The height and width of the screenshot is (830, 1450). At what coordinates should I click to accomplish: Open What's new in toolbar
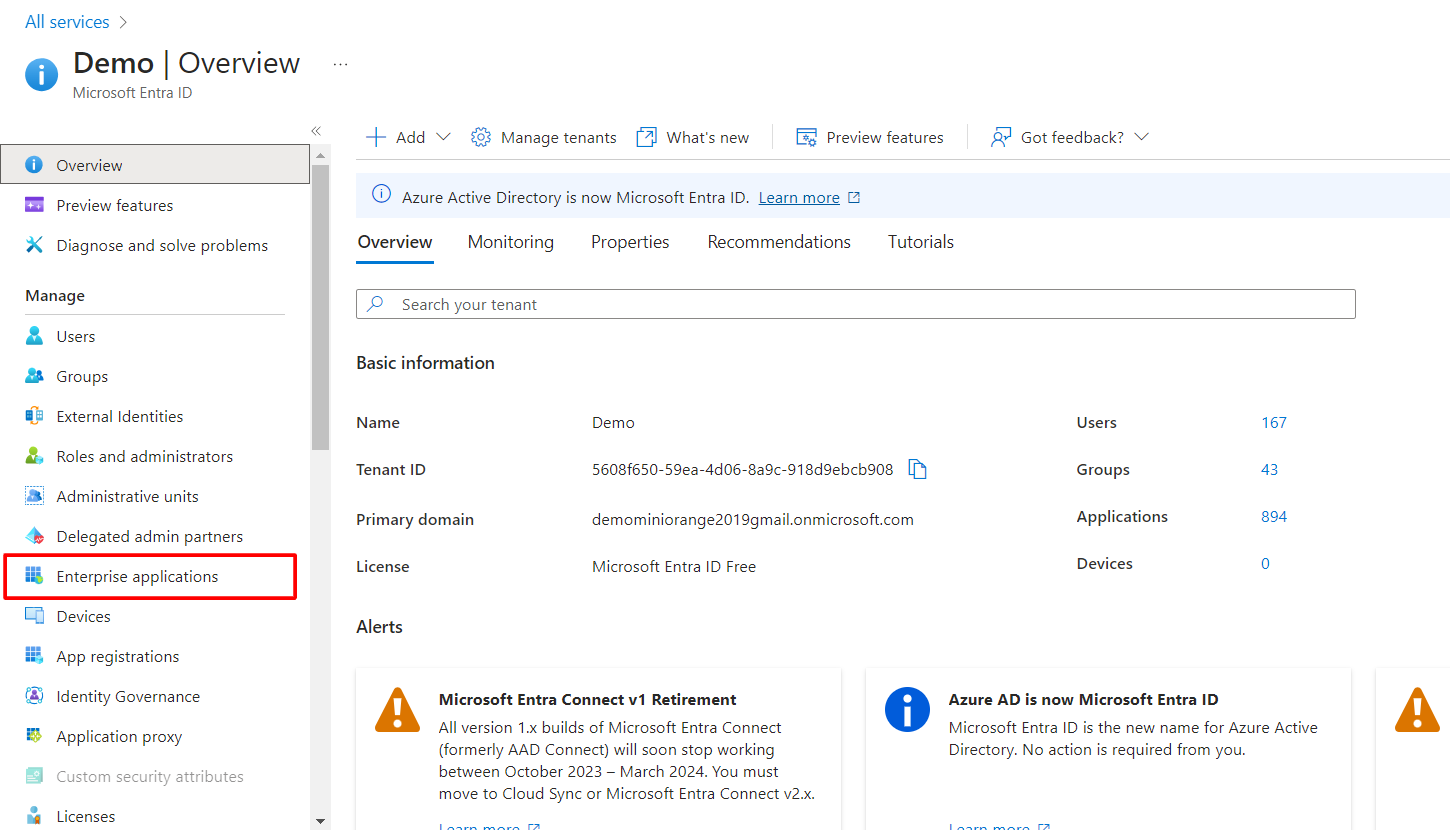[693, 137]
